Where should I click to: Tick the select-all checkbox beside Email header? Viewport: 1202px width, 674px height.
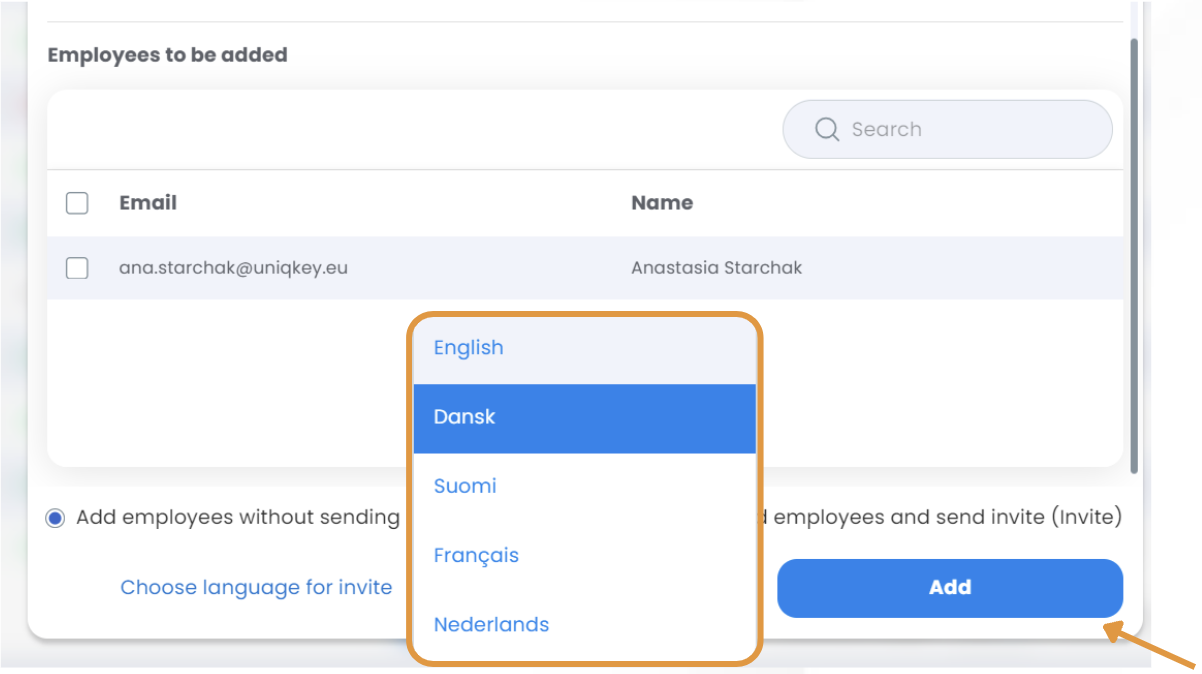[77, 203]
